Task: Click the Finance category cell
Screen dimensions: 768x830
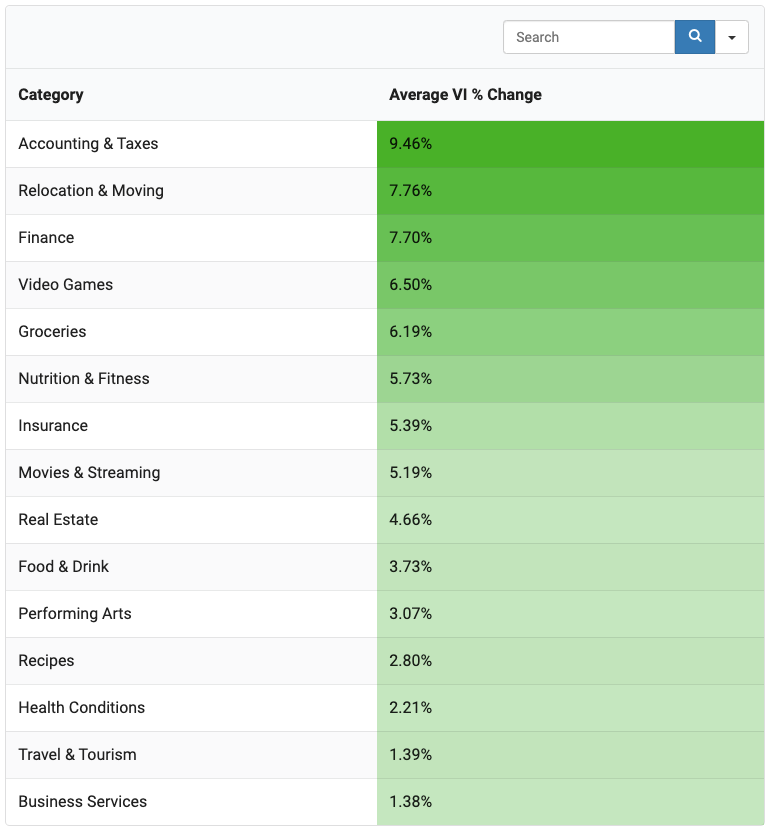Action: [x=191, y=238]
